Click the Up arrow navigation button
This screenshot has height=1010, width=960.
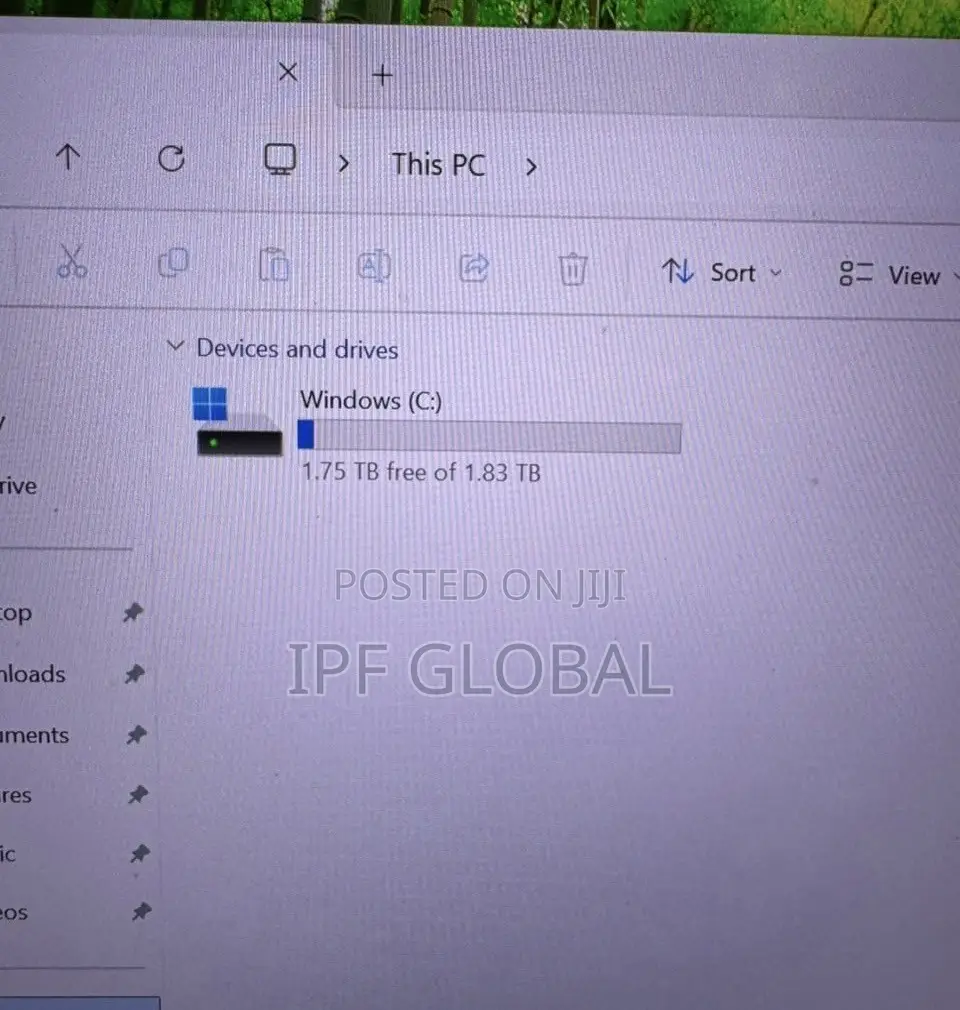(x=68, y=157)
